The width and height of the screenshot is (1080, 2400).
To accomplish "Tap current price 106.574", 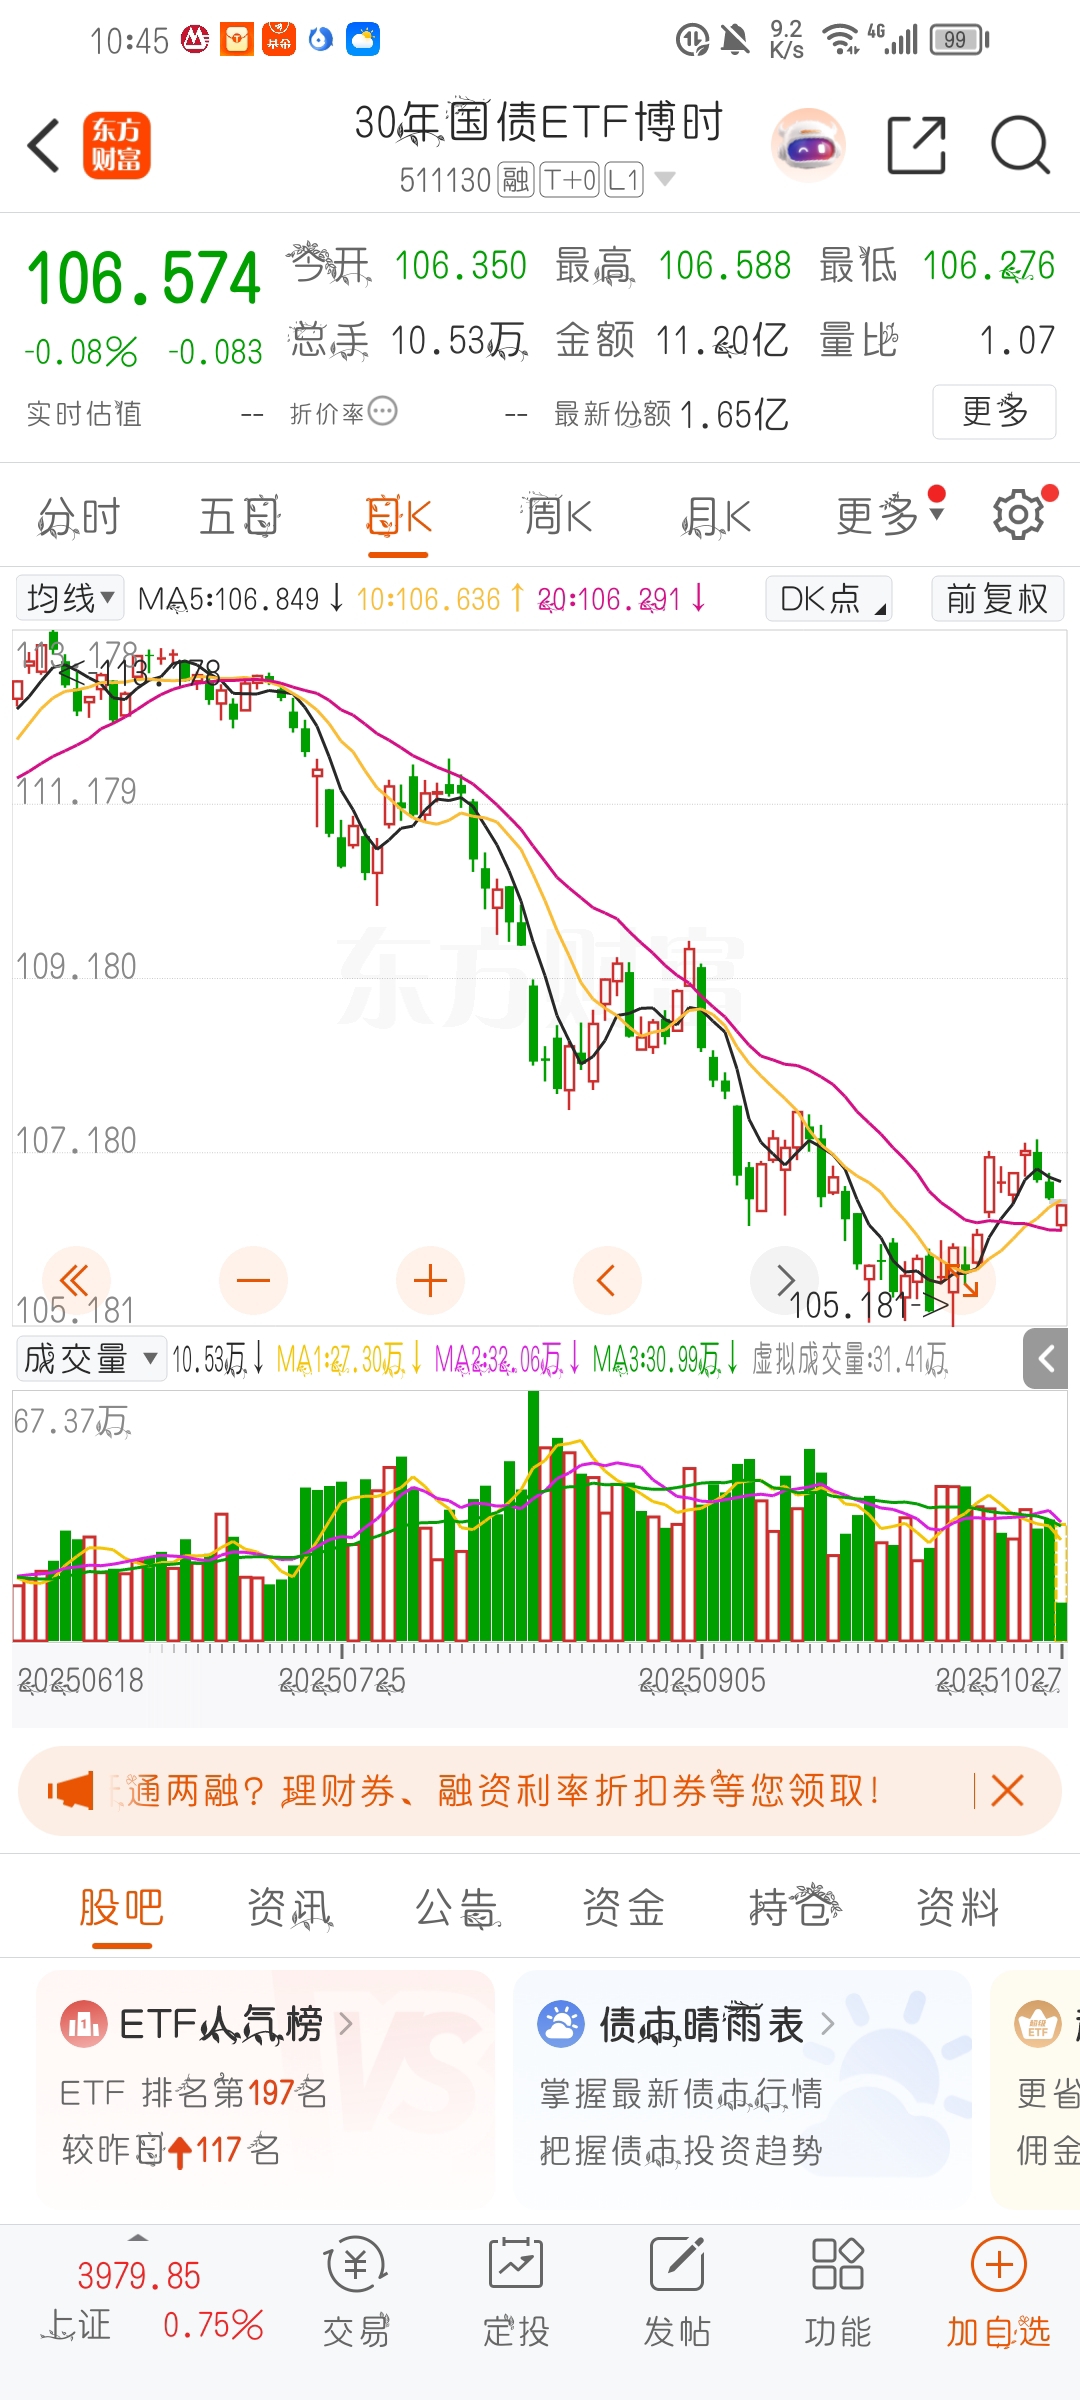I will [x=143, y=279].
